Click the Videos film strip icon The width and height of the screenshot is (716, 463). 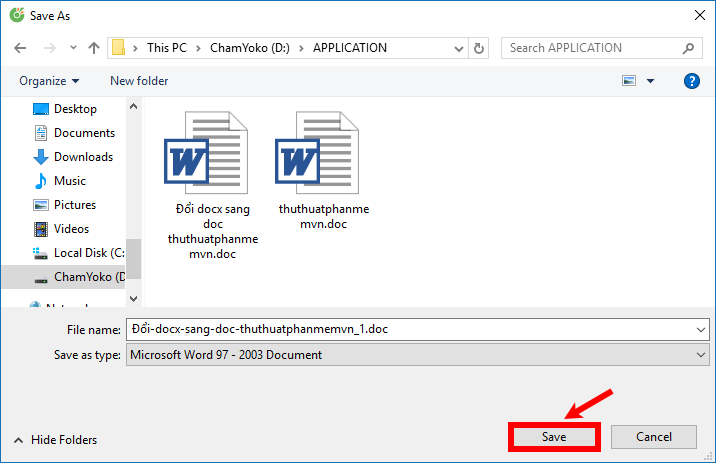[41, 229]
